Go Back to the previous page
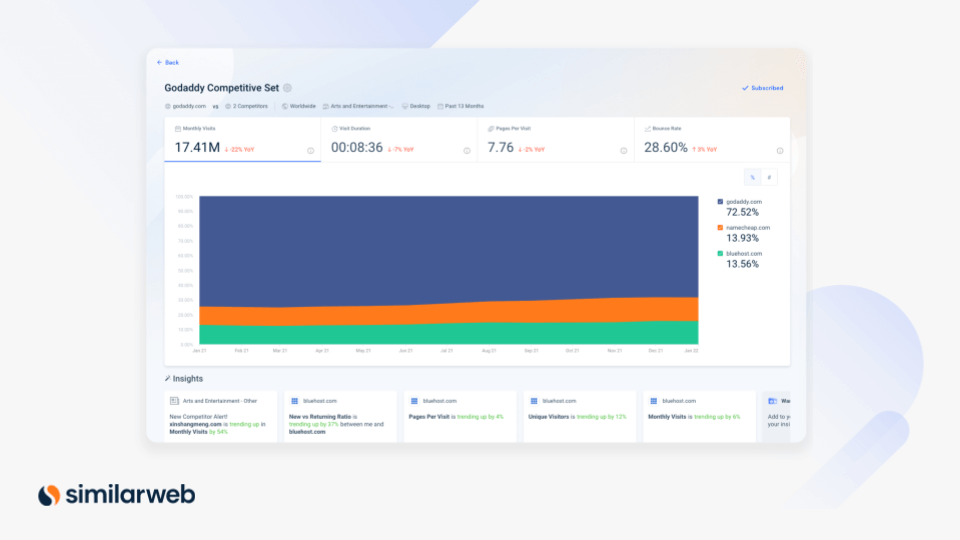960x540 pixels. pyautogui.click(x=168, y=62)
